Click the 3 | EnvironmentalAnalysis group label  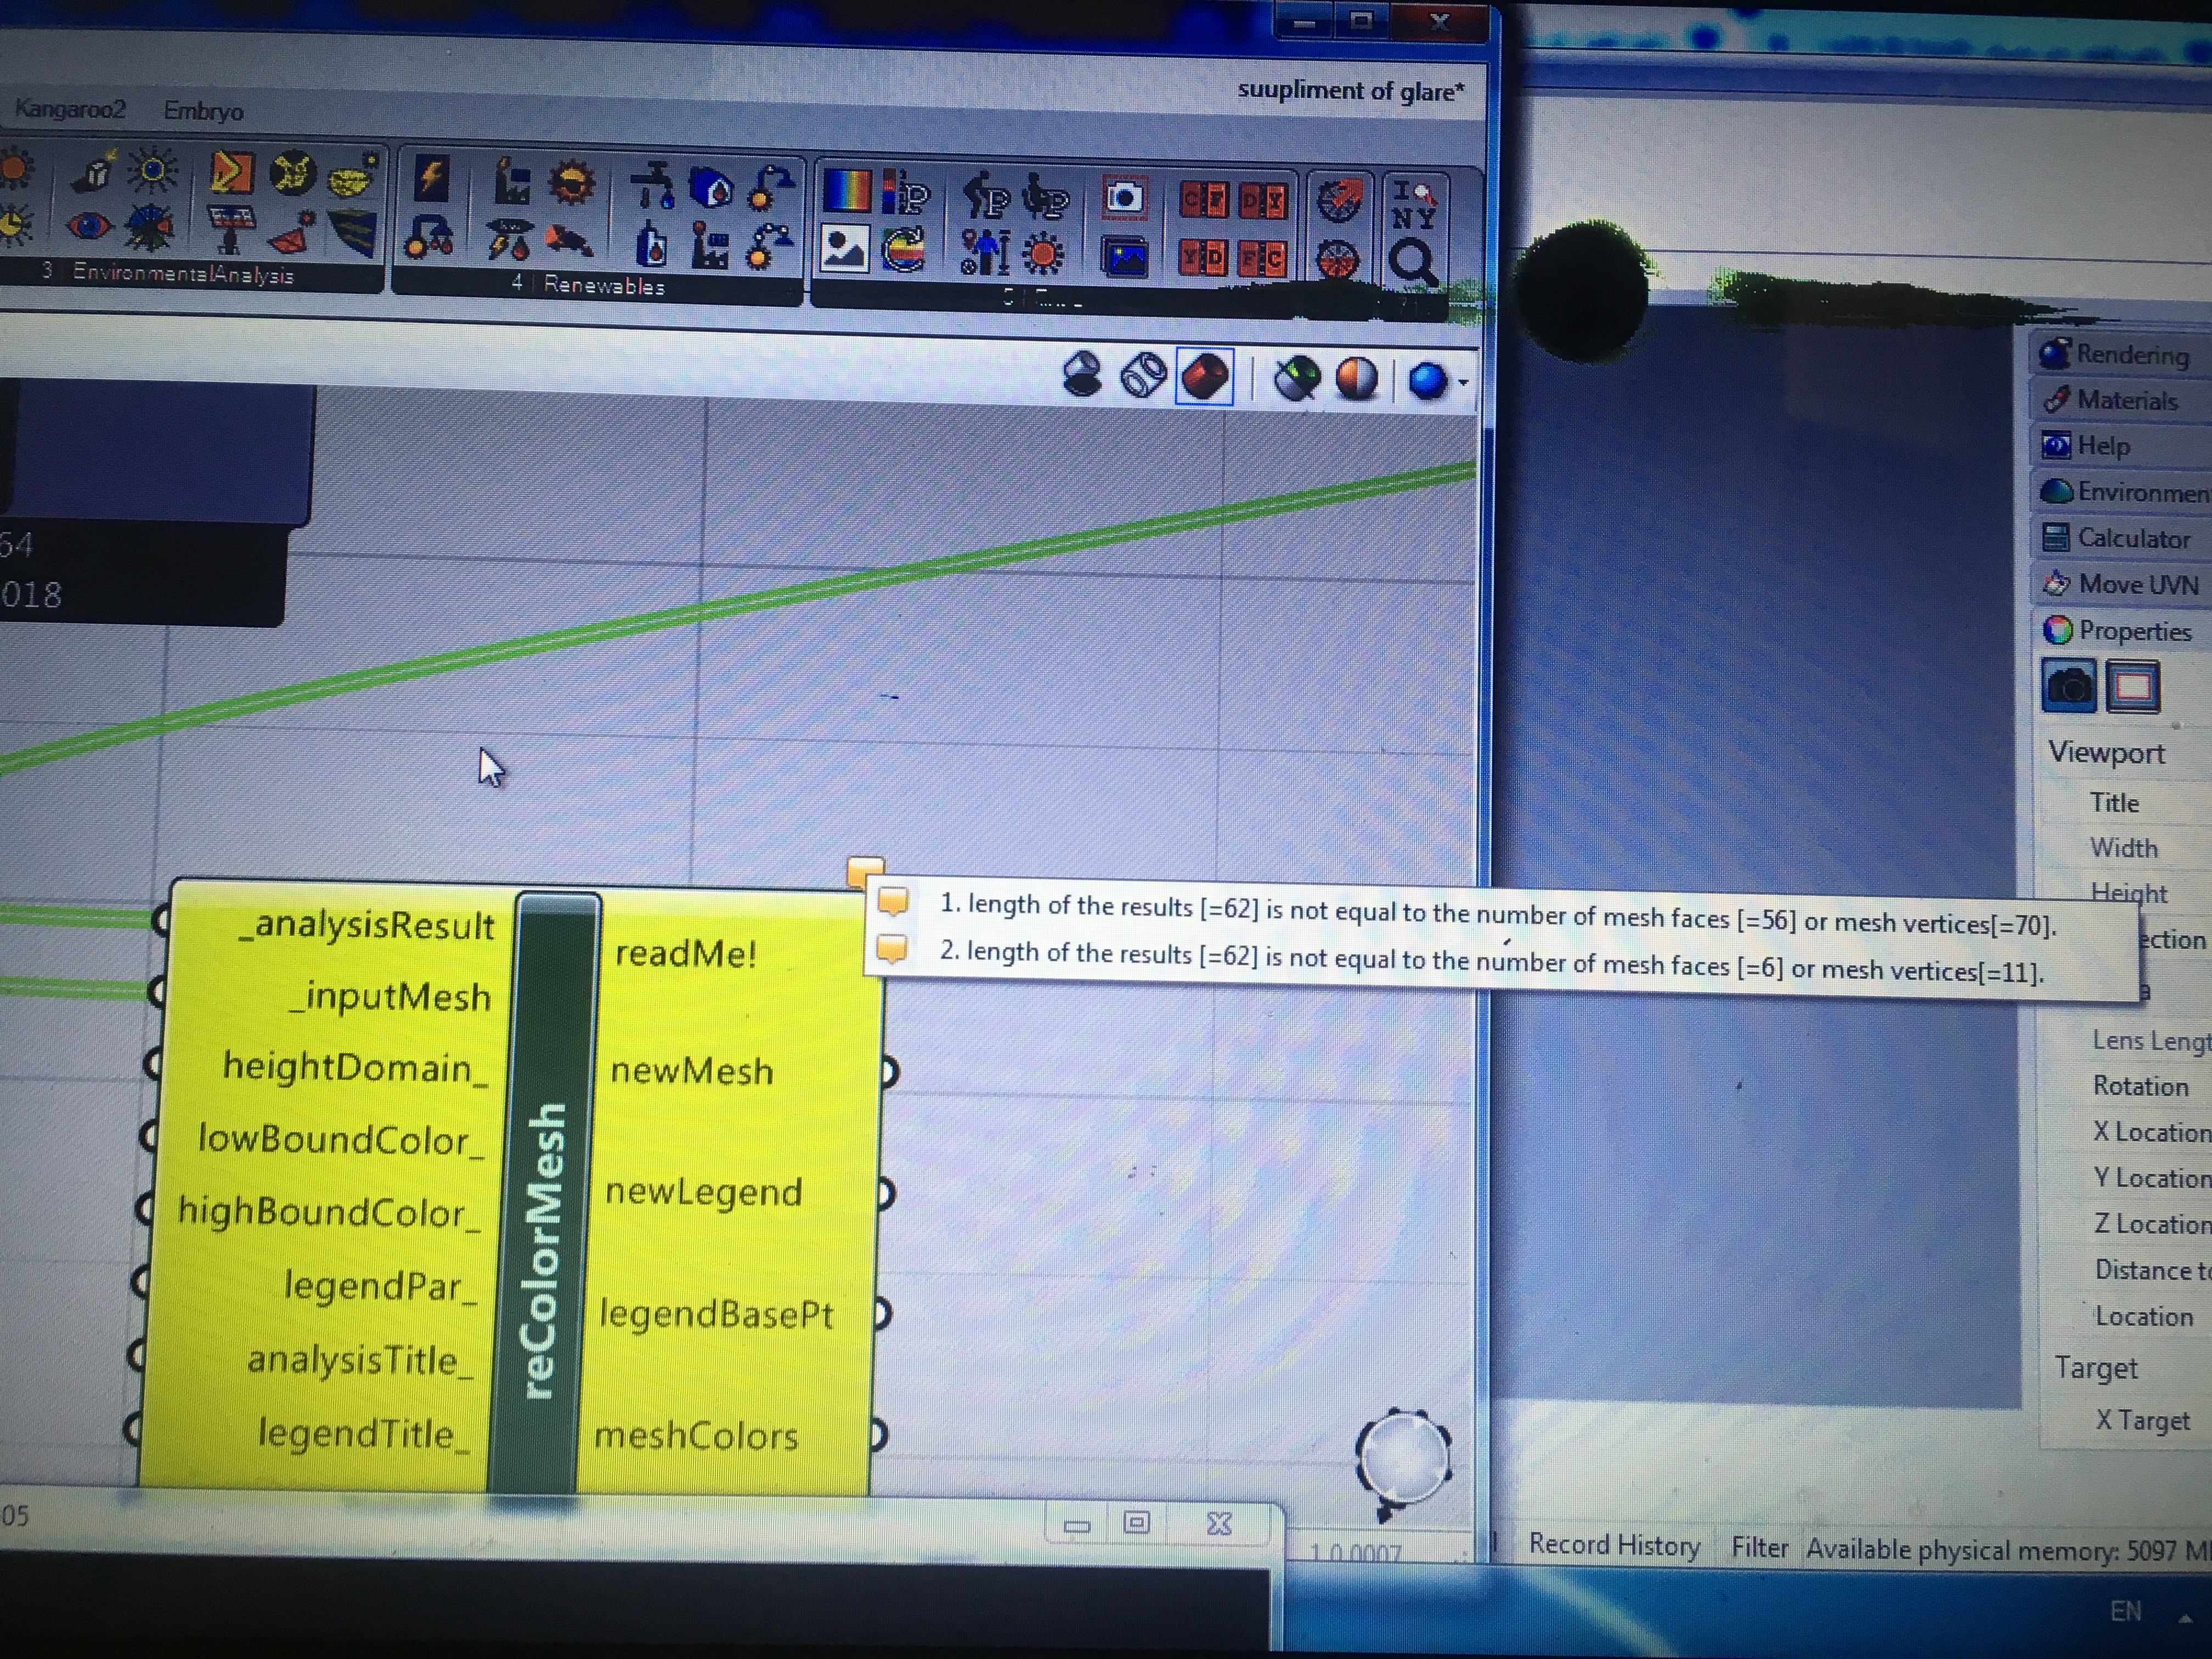point(168,272)
